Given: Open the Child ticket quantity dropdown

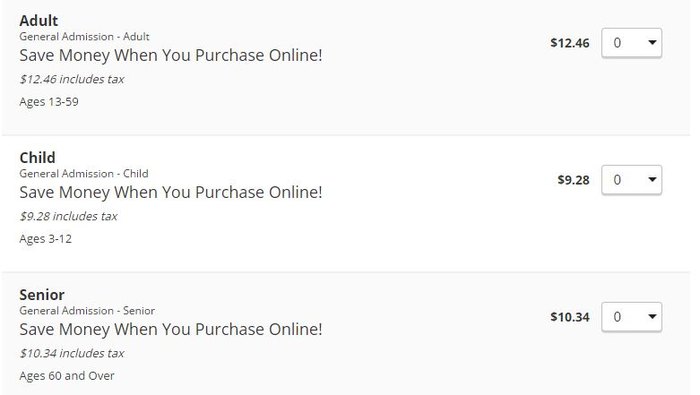Looking at the screenshot, I should coord(631,180).
